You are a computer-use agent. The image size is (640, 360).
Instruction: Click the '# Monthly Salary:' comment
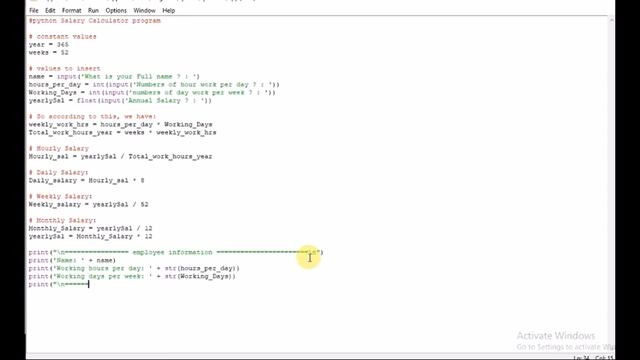[x=62, y=220]
